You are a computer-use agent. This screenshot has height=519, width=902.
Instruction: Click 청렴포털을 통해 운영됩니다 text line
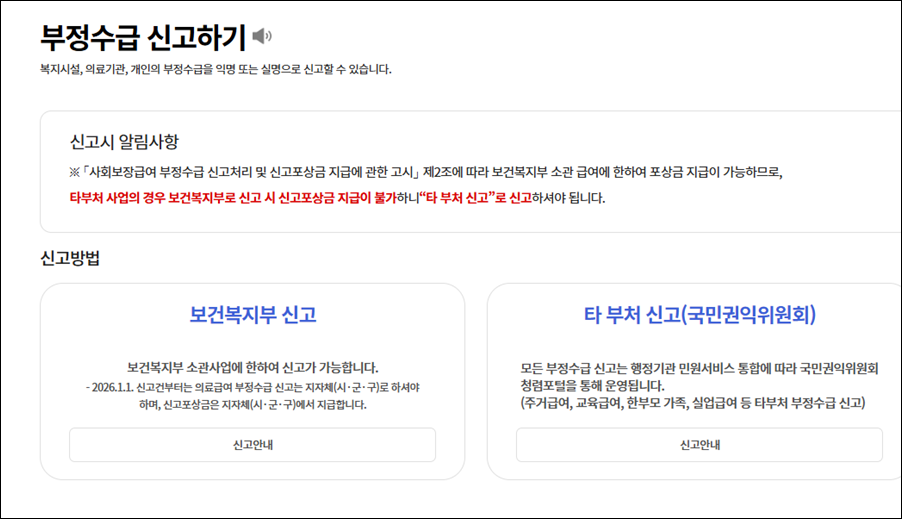pyautogui.click(x=593, y=386)
